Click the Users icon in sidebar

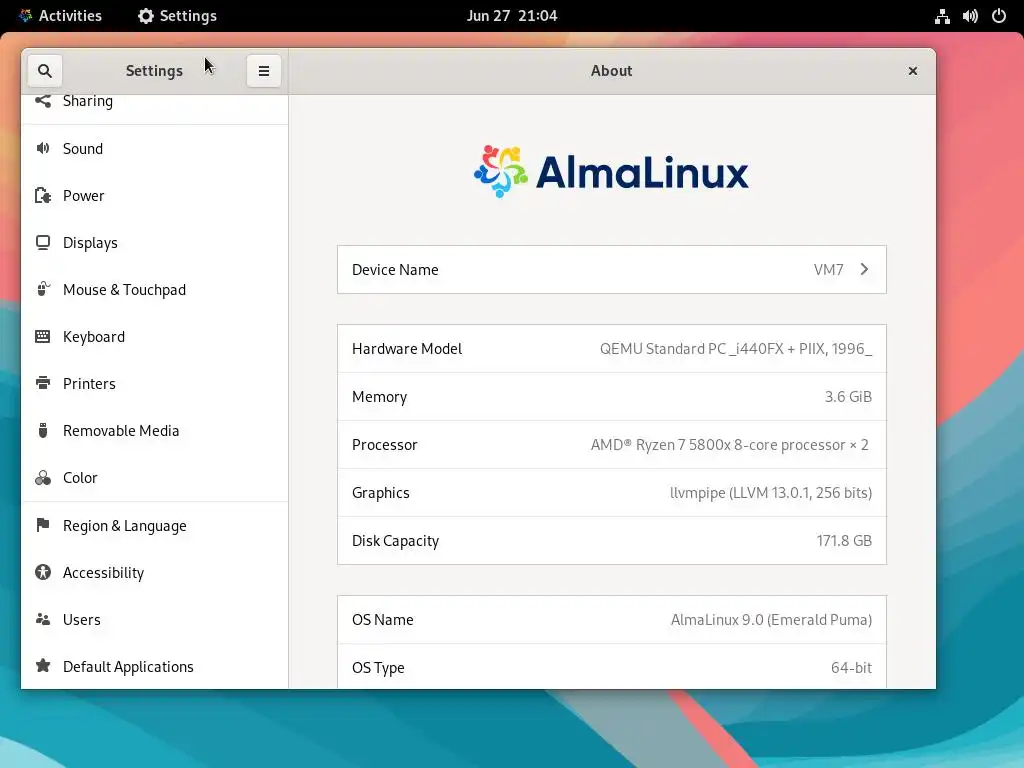pos(43,619)
